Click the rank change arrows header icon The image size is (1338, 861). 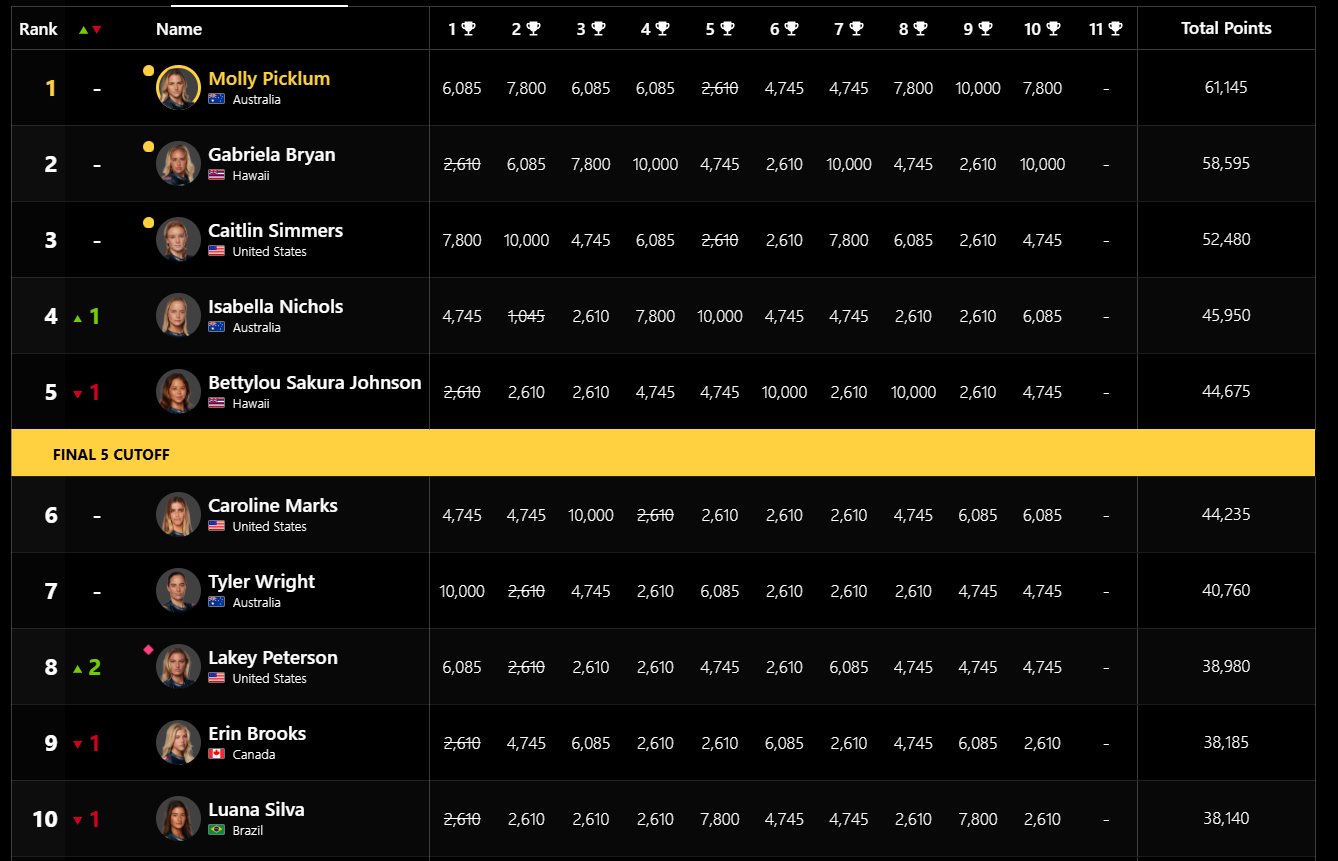point(90,30)
